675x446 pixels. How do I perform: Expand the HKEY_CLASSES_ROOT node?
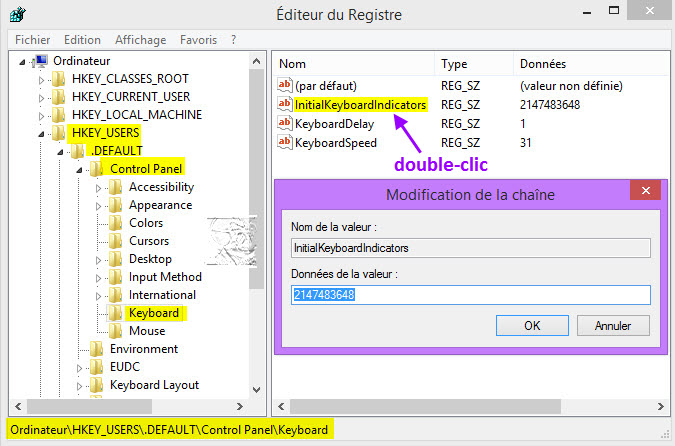tap(41, 80)
